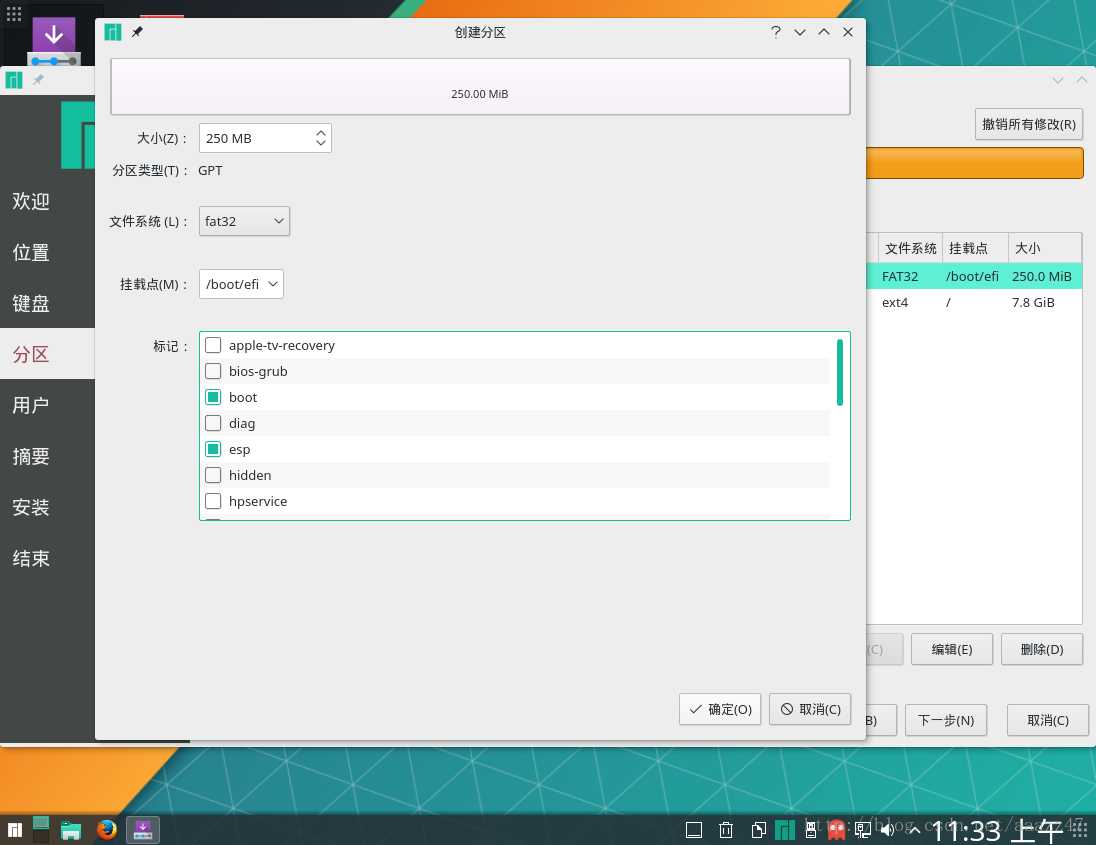Select the 欢迎 step in sidebar
The image size is (1096, 845).
tap(31, 201)
